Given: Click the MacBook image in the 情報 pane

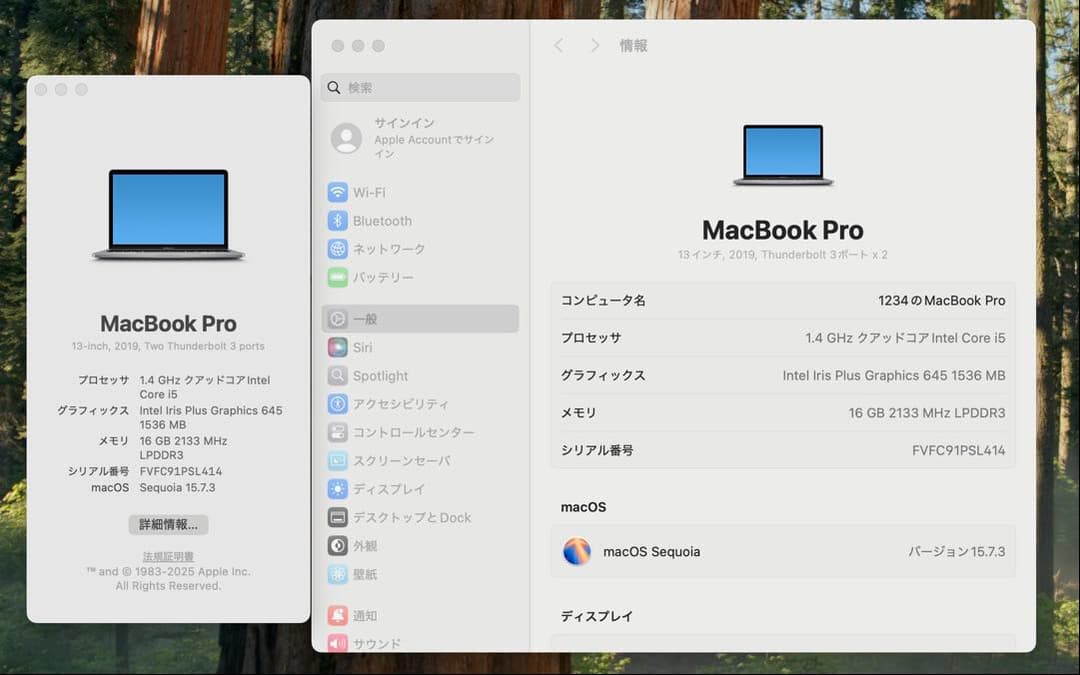Looking at the screenshot, I should pyautogui.click(x=783, y=155).
